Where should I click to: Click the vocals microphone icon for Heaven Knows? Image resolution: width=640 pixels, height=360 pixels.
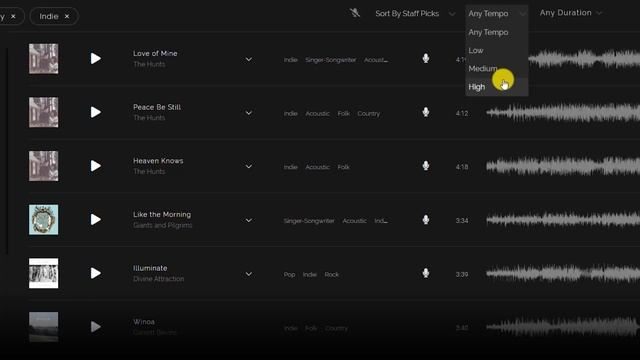[426, 166]
